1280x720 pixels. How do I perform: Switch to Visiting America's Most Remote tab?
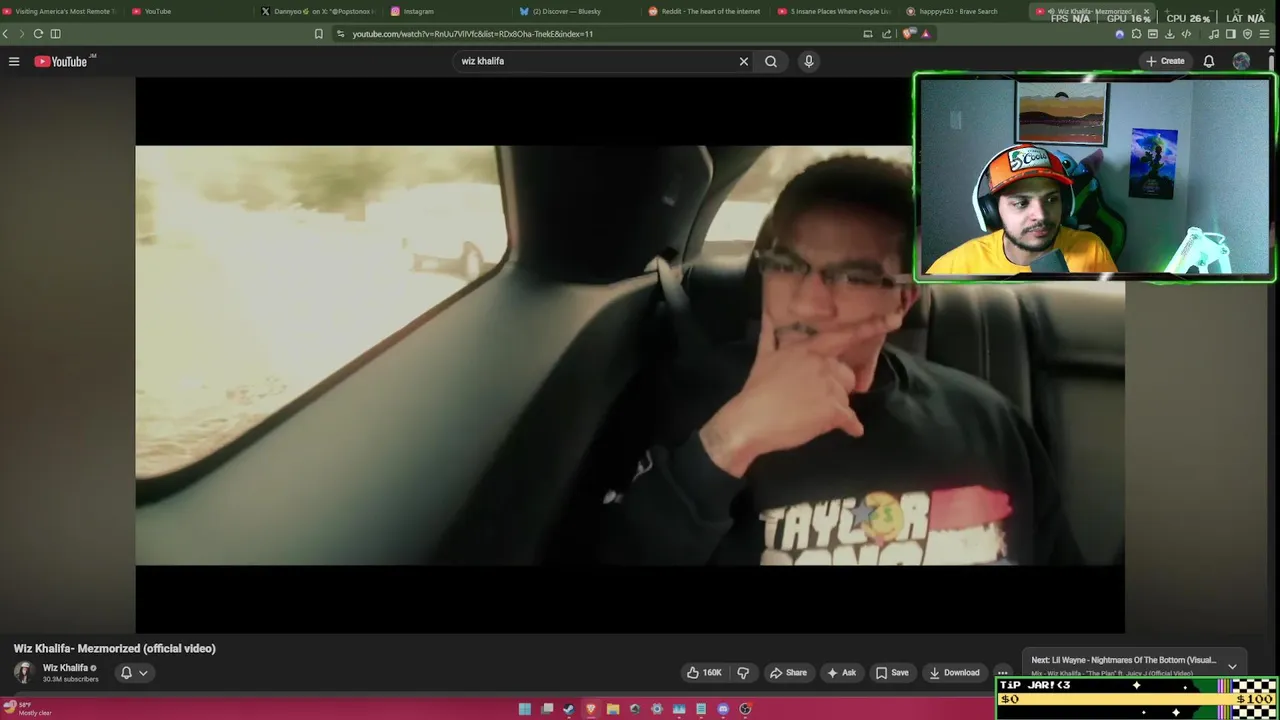tap(59, 11)
